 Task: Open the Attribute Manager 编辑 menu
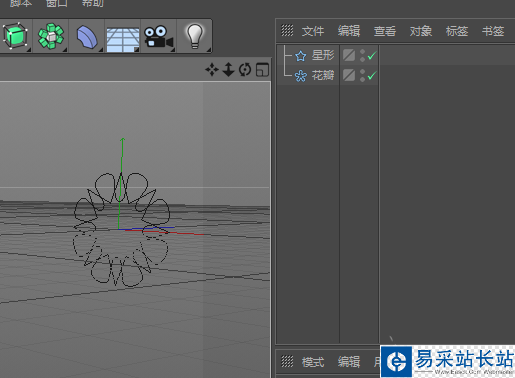(349, 362)
